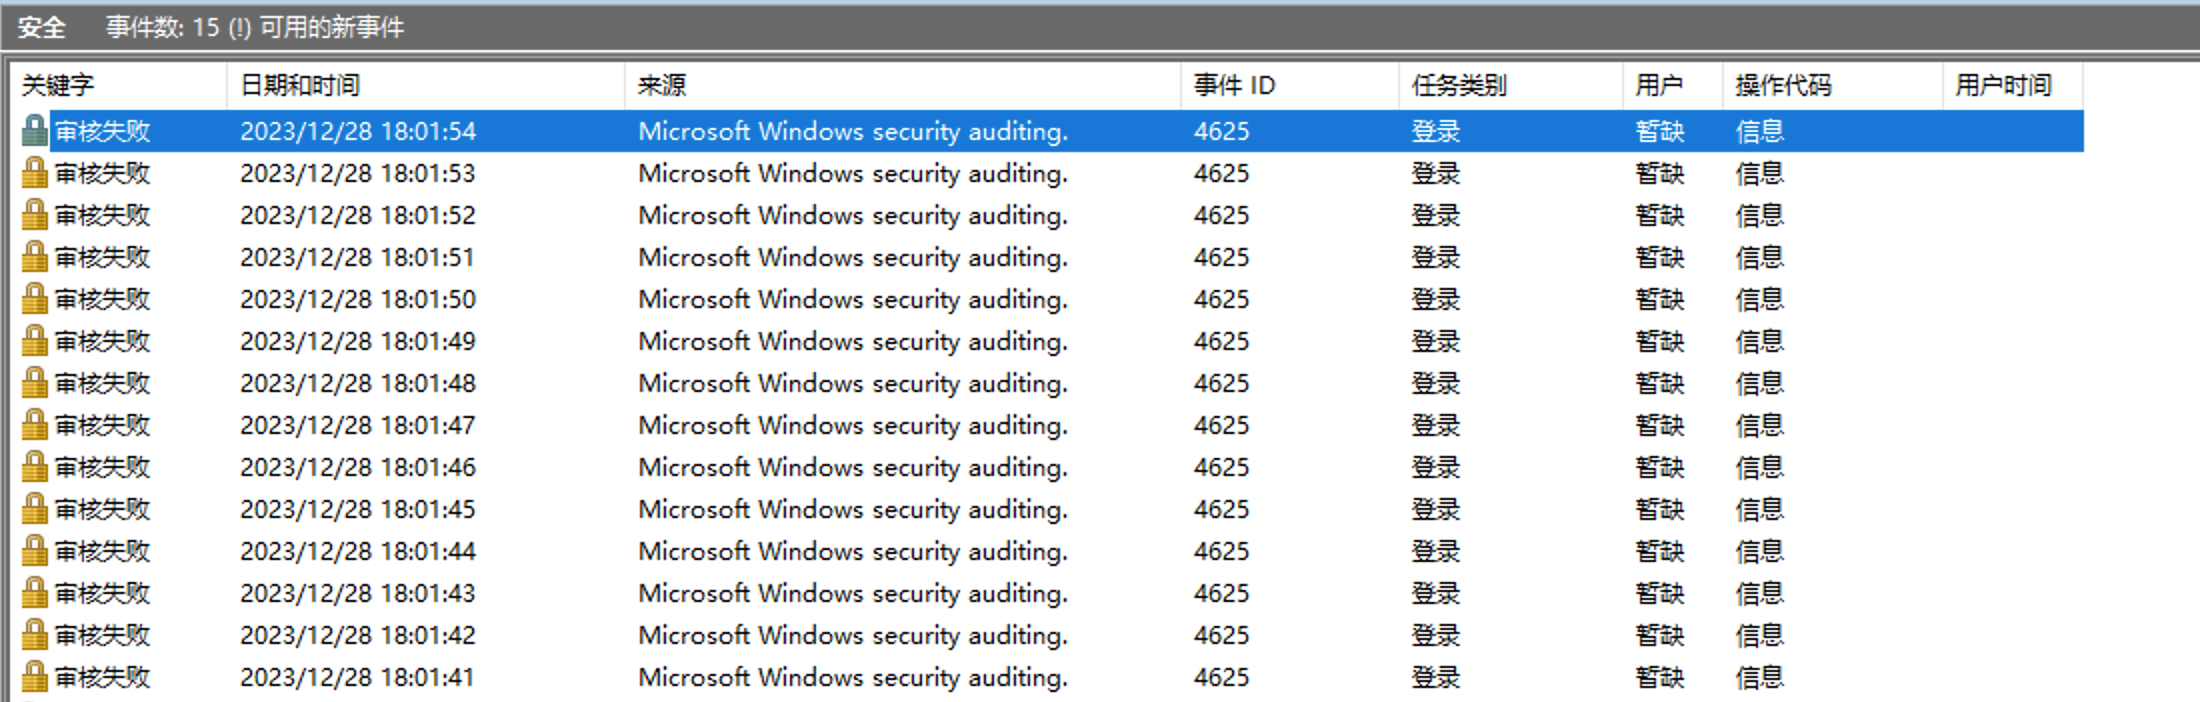Sort by the 操作代码 column header
The image size is (2200, 702).
coord(1782,86)
